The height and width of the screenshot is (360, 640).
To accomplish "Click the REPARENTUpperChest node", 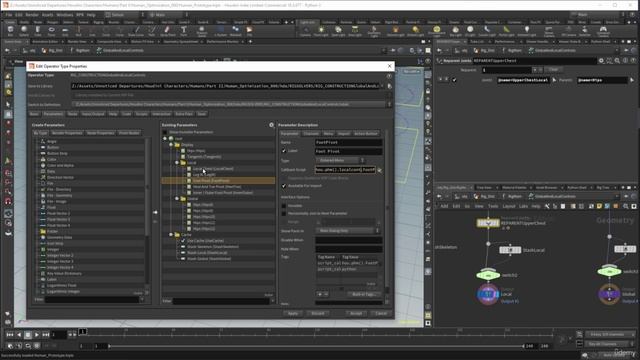I will click(488, 223).
